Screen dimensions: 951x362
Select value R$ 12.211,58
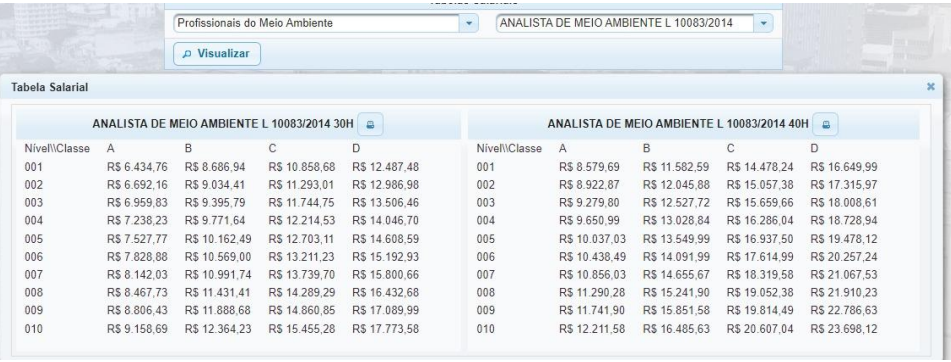tap(593, 329)
